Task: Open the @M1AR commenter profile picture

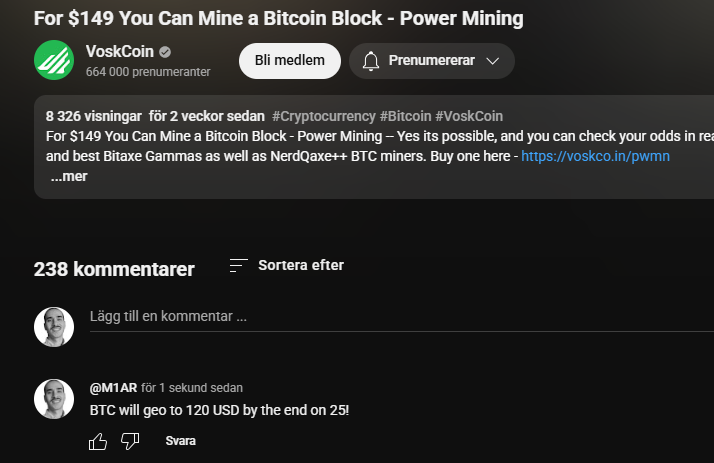Action: pos(54,399)
